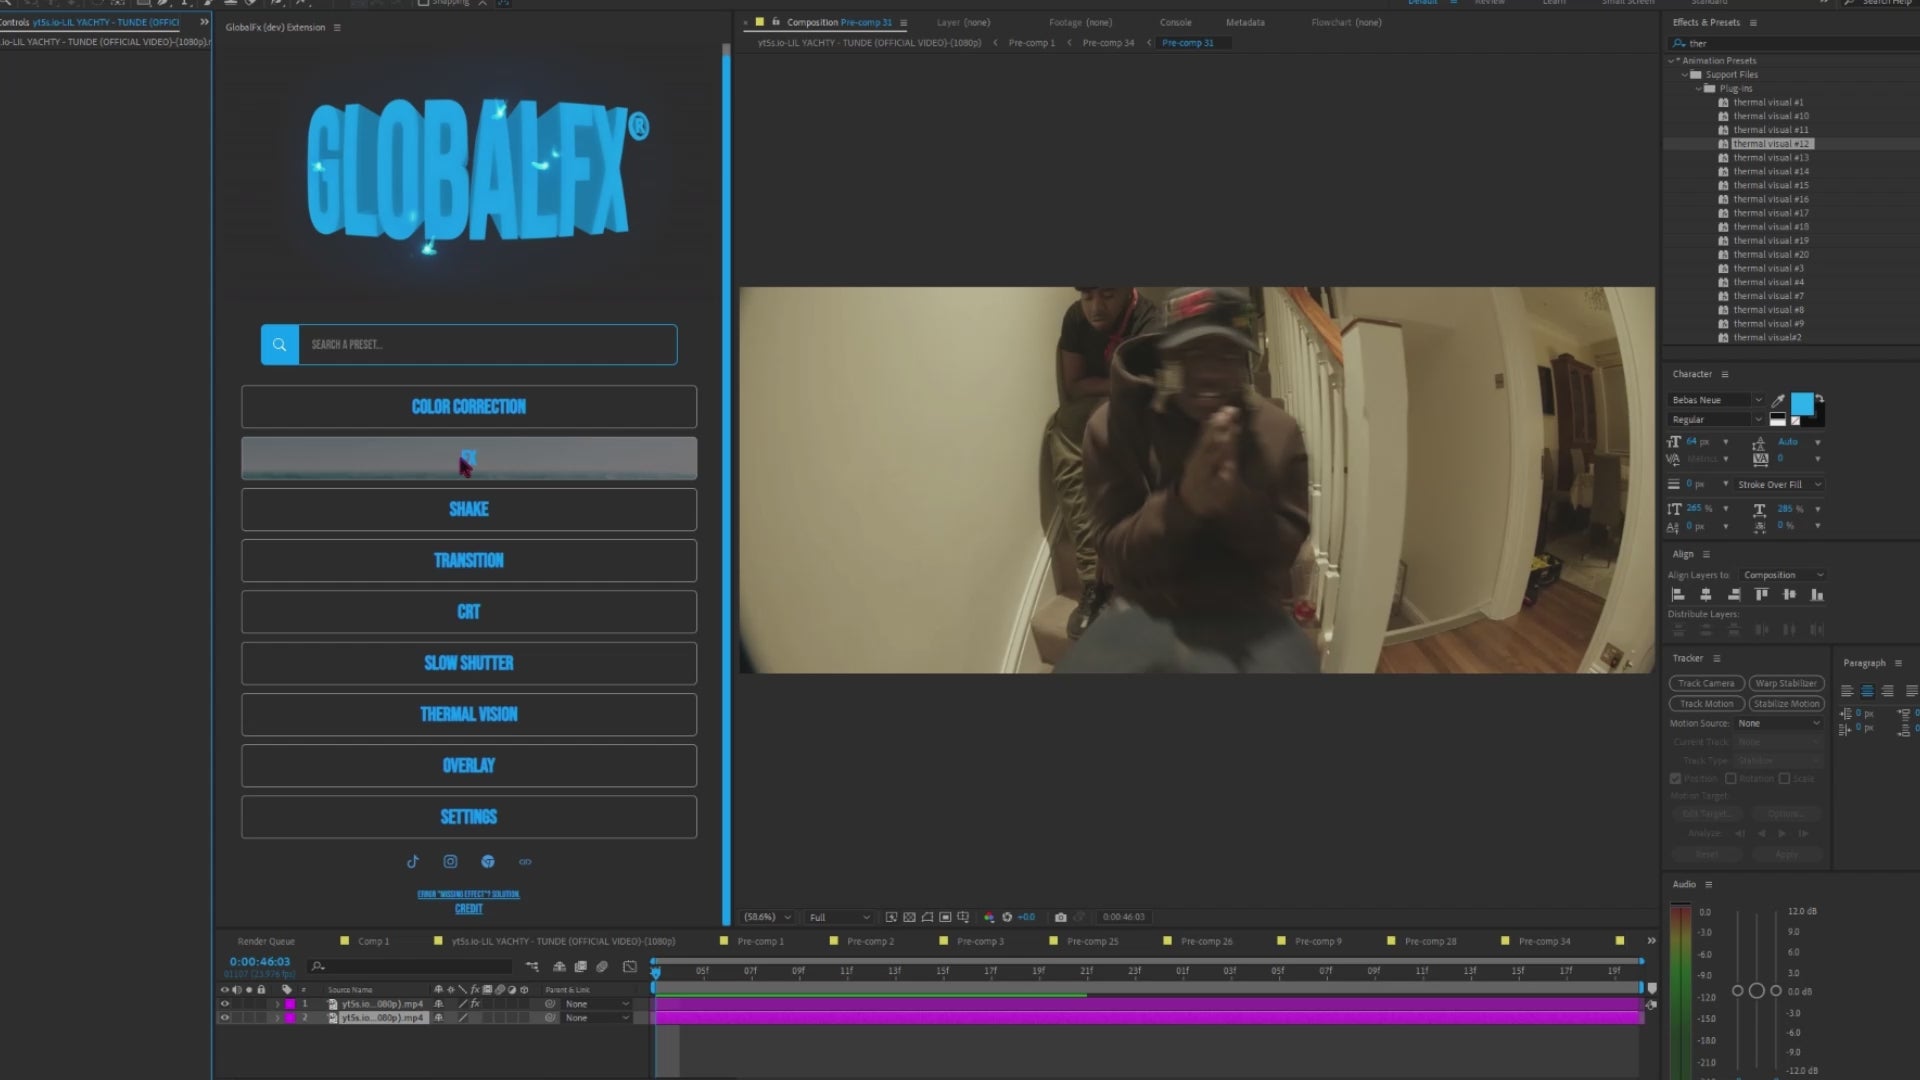Switch to Pre-comp 25 timeline tab
Screen dimensions: 1920x1080
click(x=1092, y=941)
